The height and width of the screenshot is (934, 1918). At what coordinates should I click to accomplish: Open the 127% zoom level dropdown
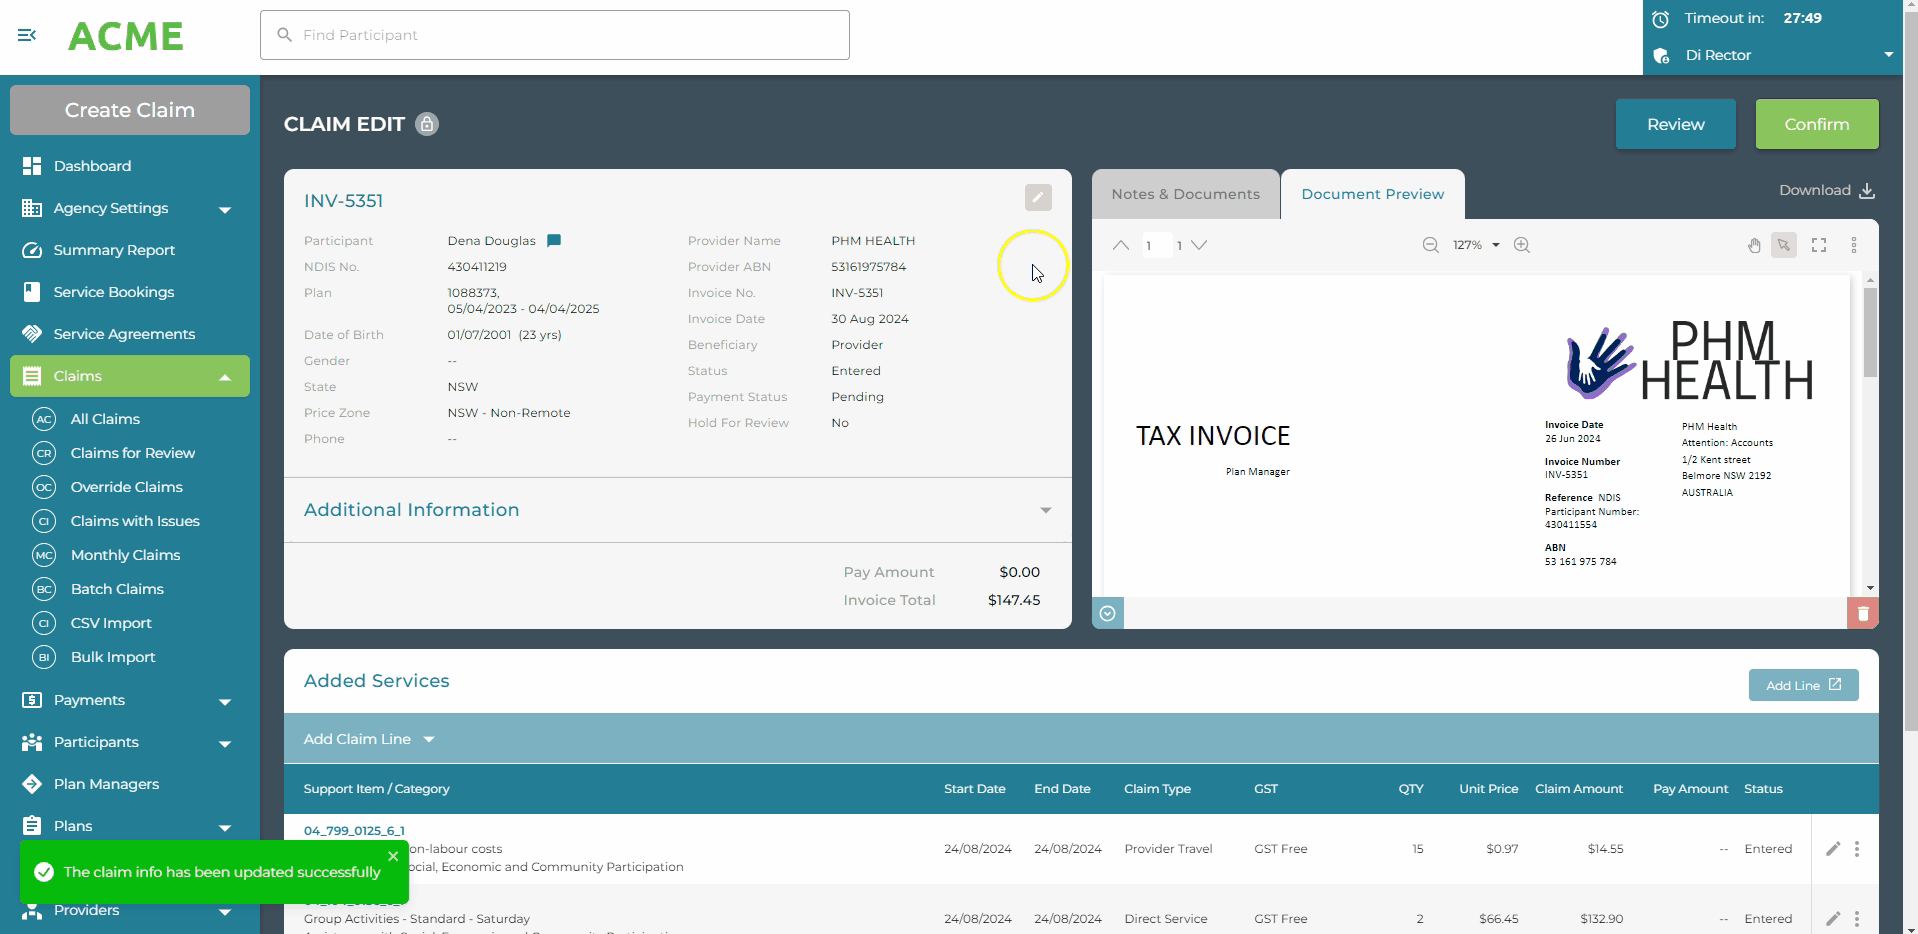tap(1476, 245)
